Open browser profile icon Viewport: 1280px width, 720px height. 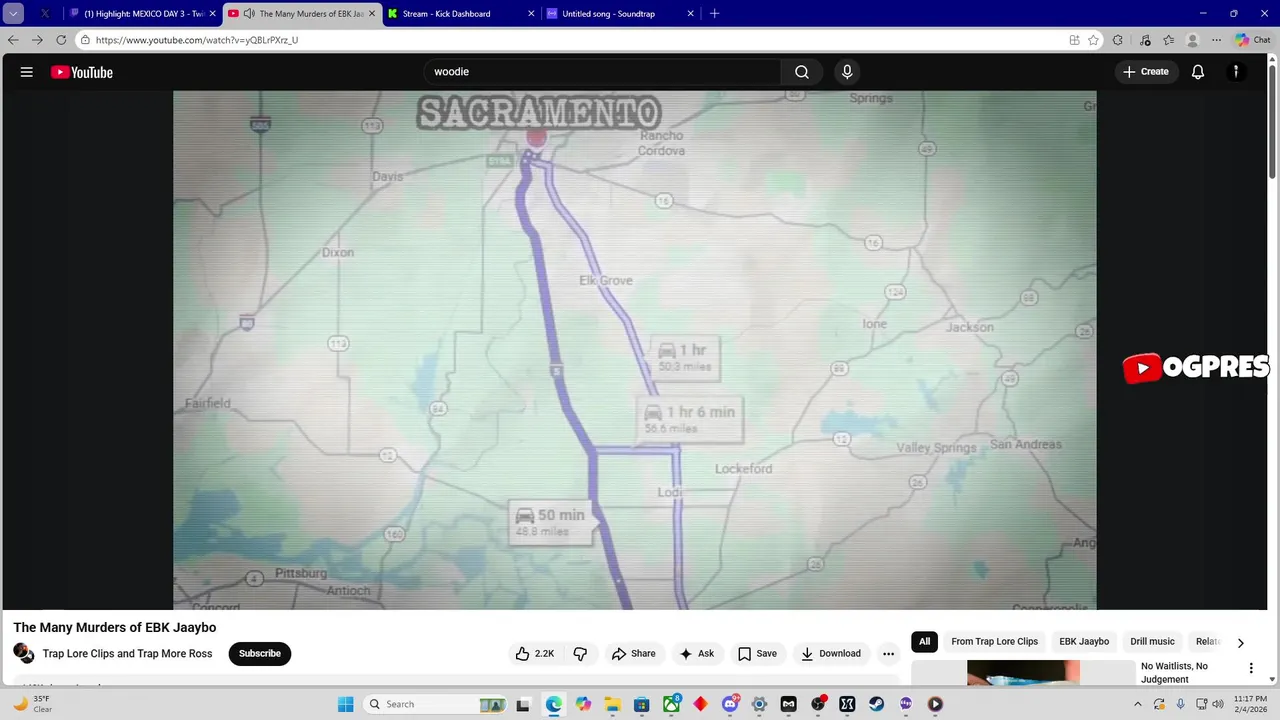pos(1192,40)
